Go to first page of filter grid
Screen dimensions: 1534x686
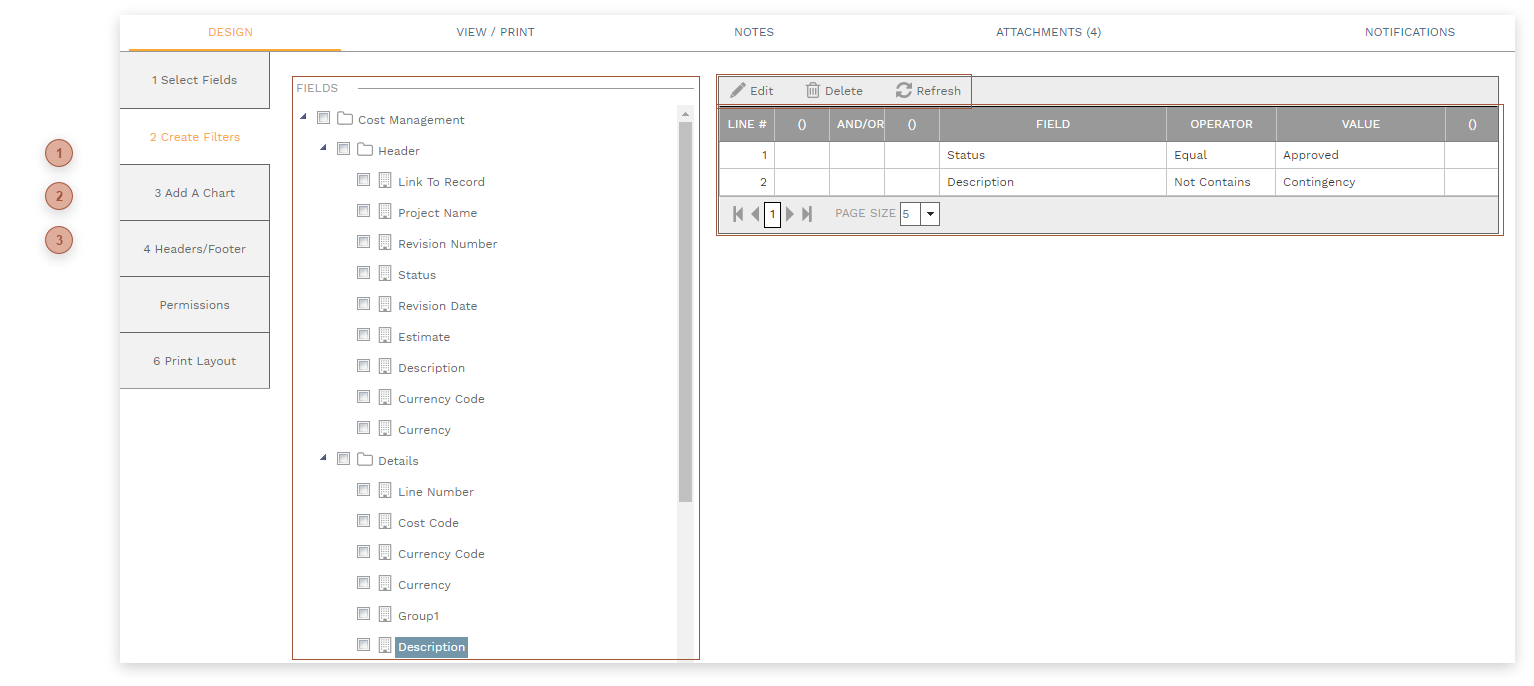point(738,214)
